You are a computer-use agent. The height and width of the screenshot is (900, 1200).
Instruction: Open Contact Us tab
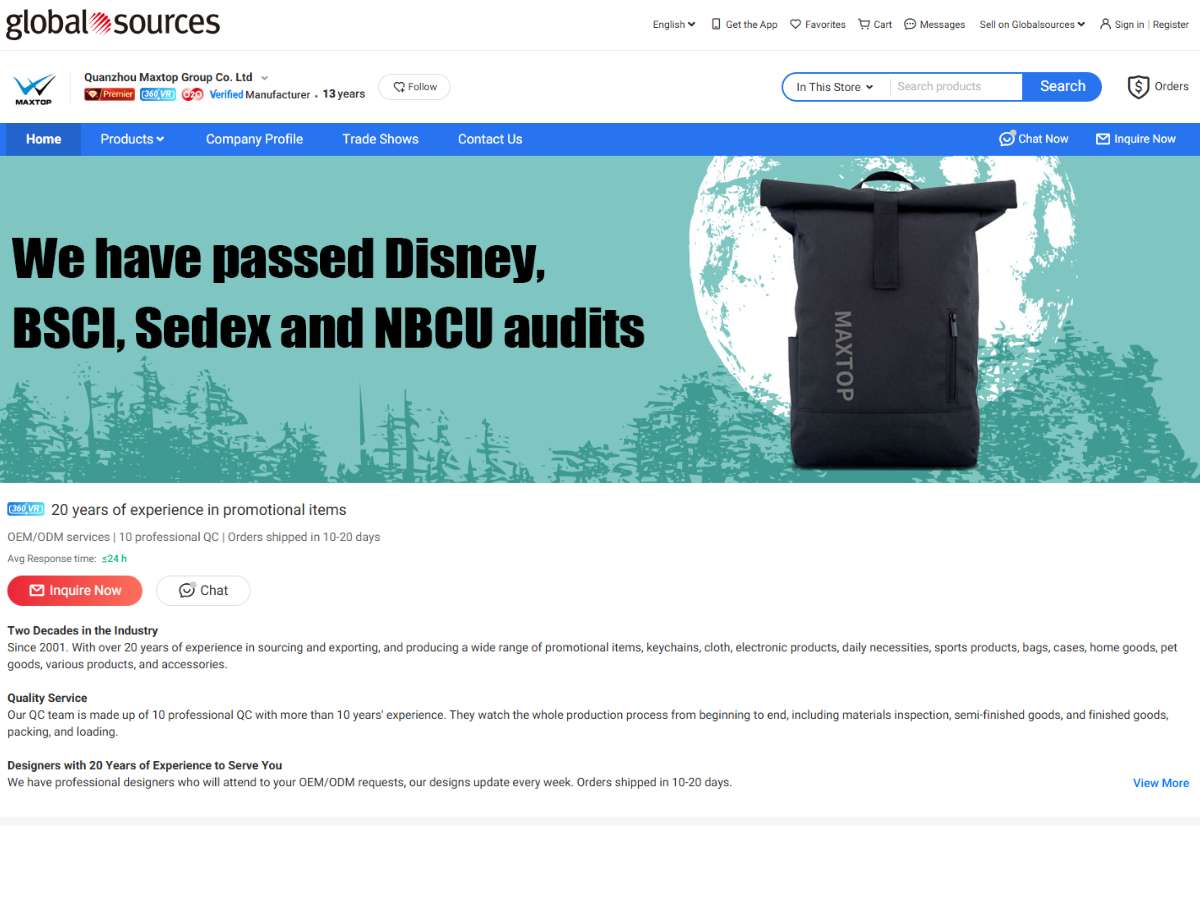click(x=490, y=139)
